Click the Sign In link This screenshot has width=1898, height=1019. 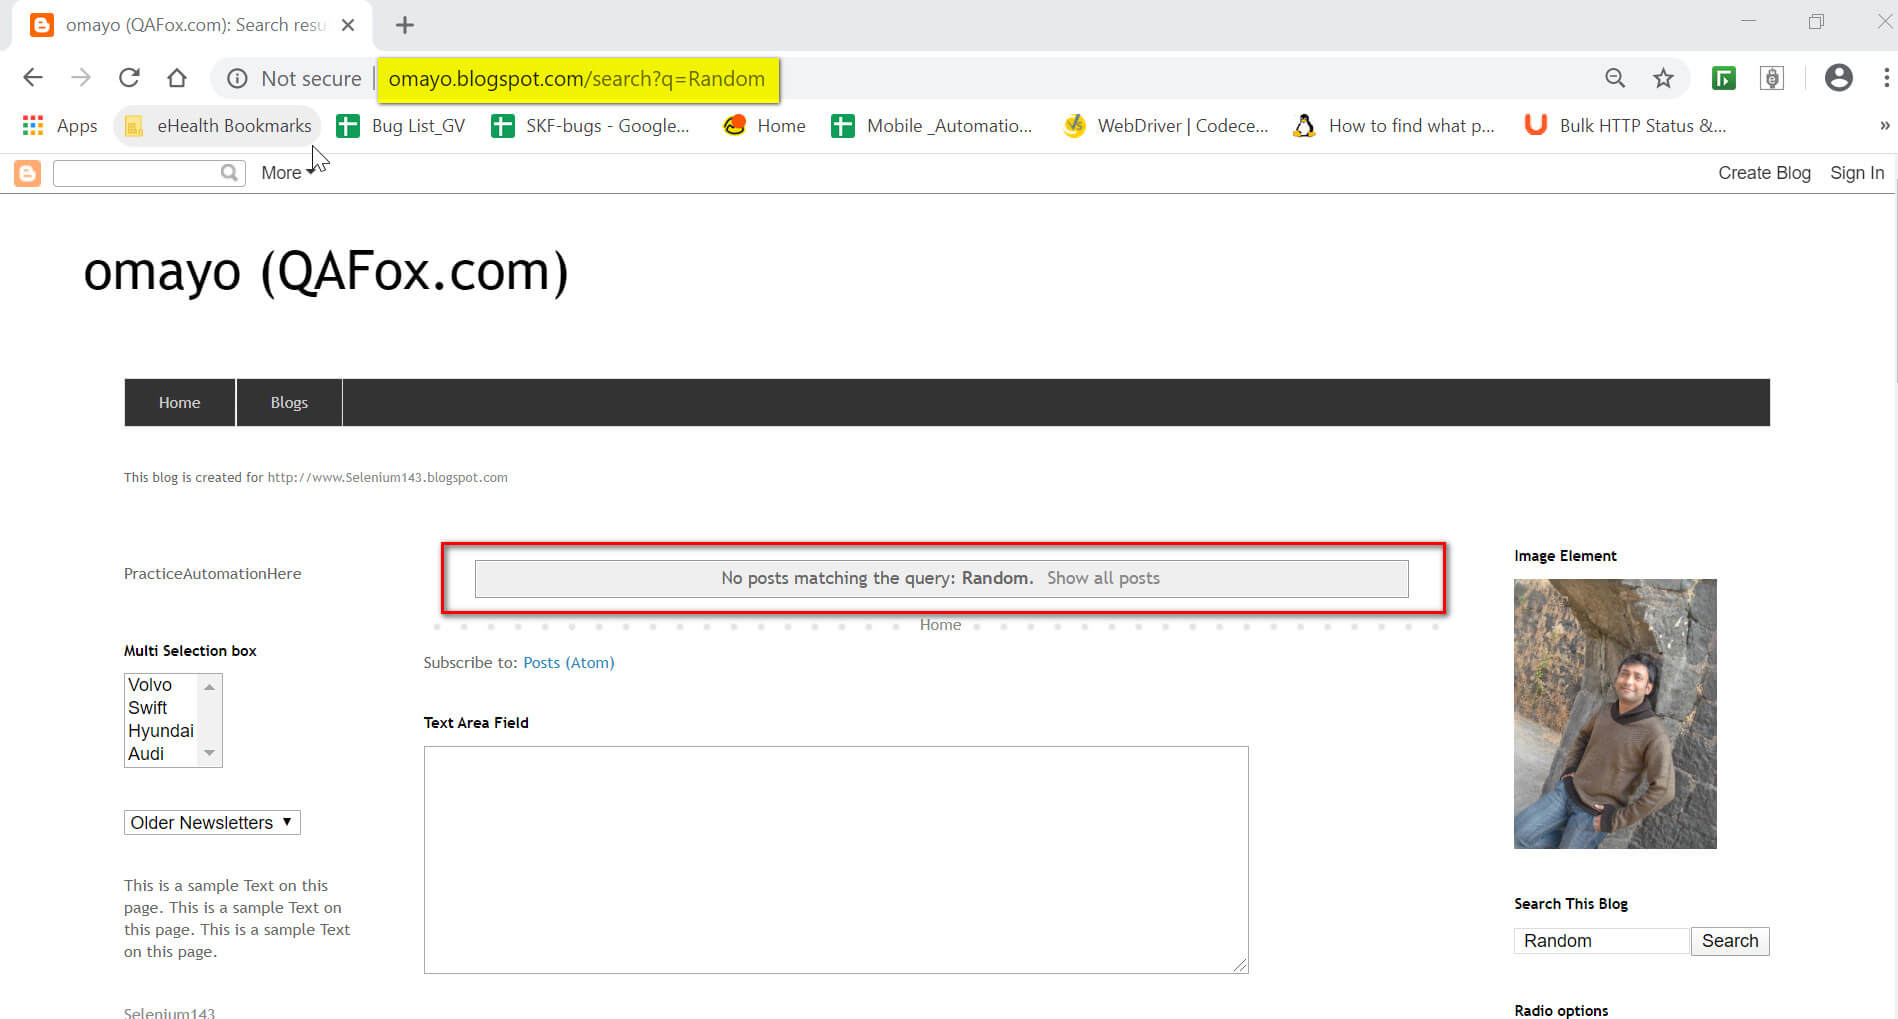[x=1857, y=173]
